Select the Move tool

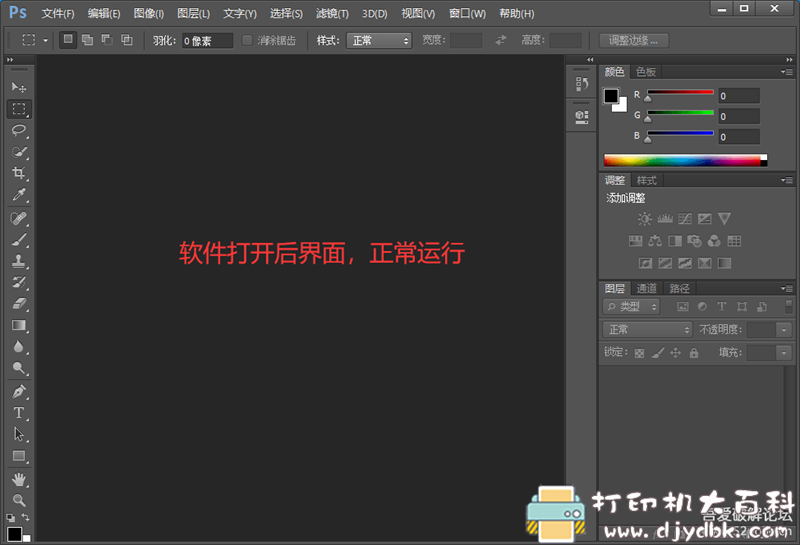19,87
